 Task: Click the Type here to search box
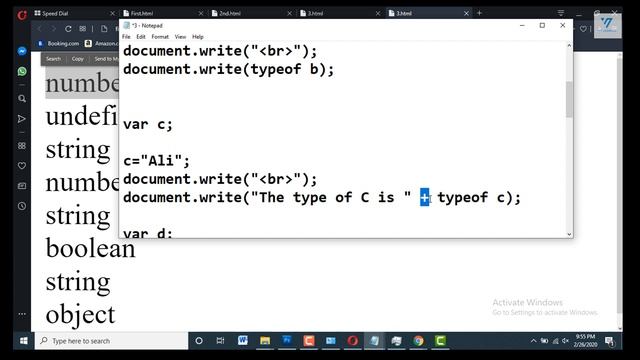(111, 341)
